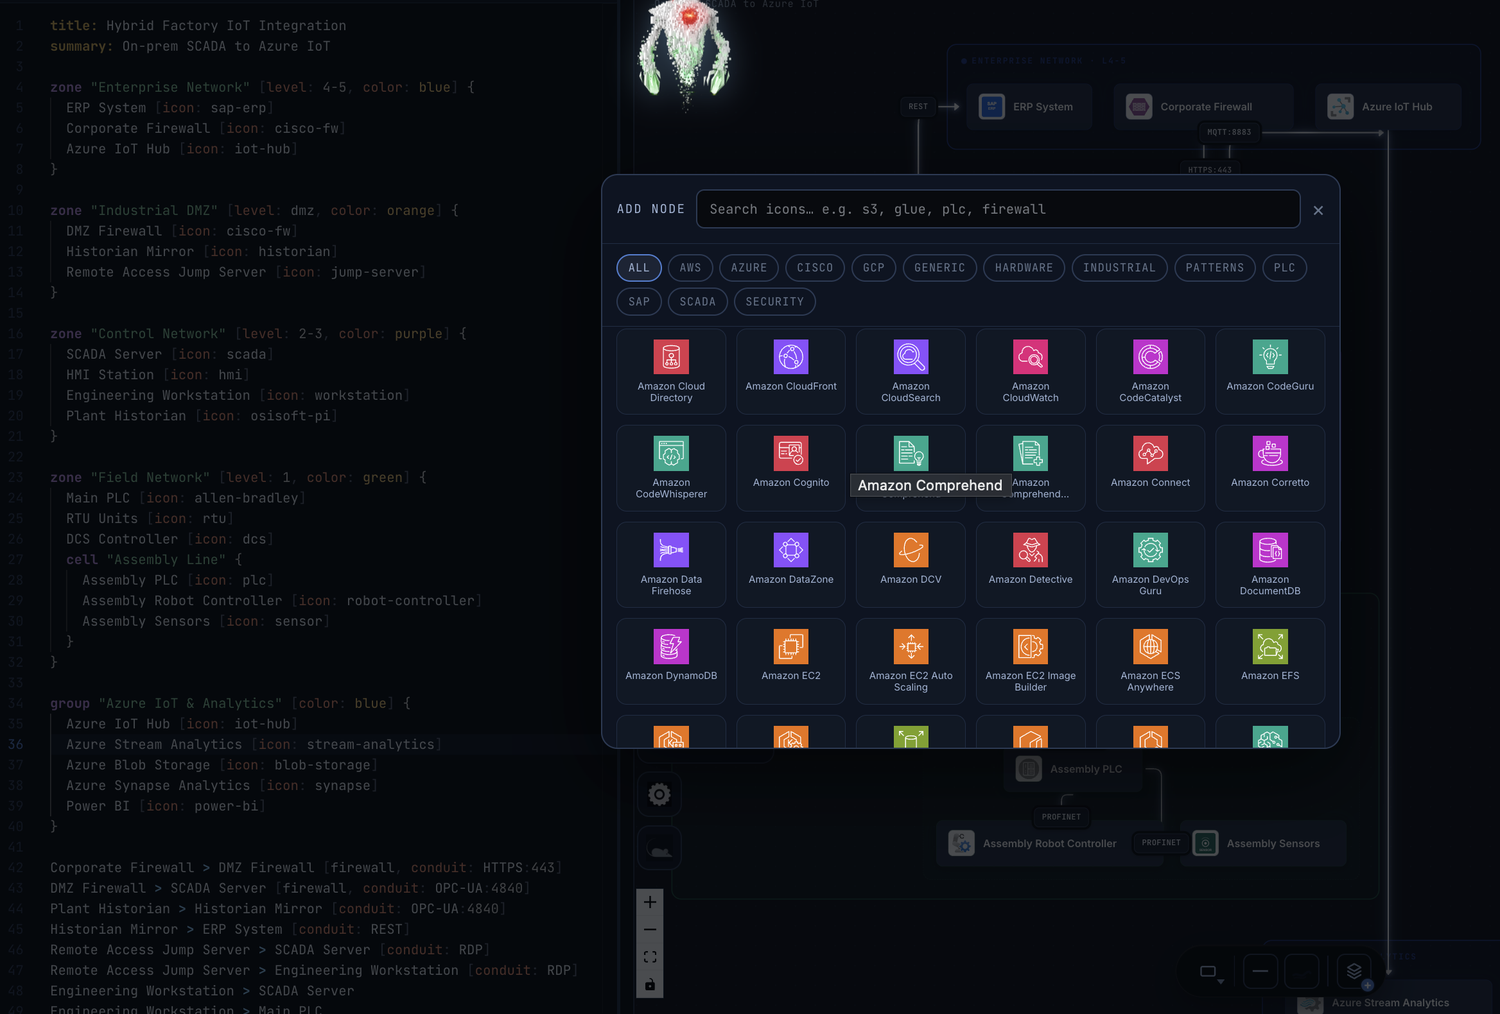The height and width of the screenshot is (1014, 1500).
Task: Select the GENERIC category chip
Action: click(x=940, y=268)
